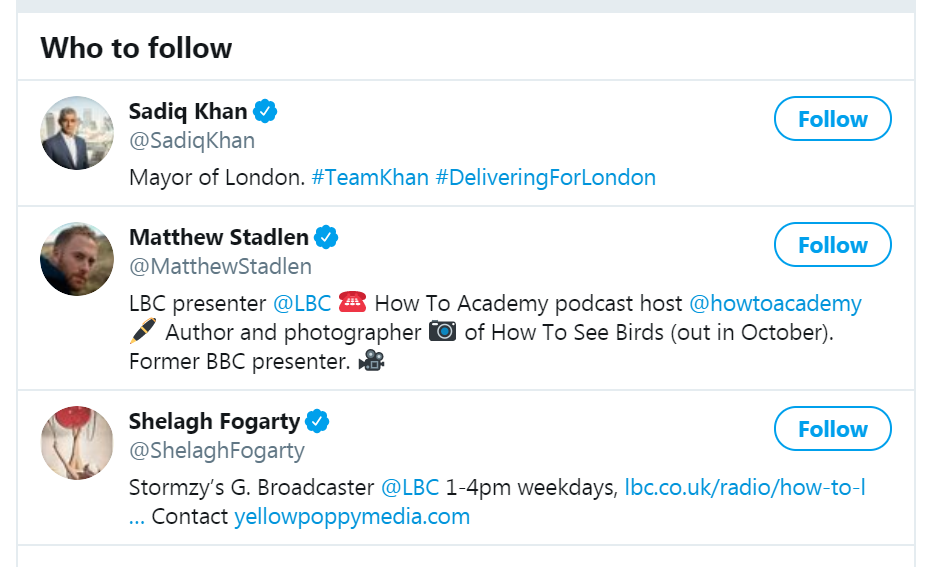The image size is (937, 567).
Task: Follow Matthew Stadlen
Action: pos(832,245)
